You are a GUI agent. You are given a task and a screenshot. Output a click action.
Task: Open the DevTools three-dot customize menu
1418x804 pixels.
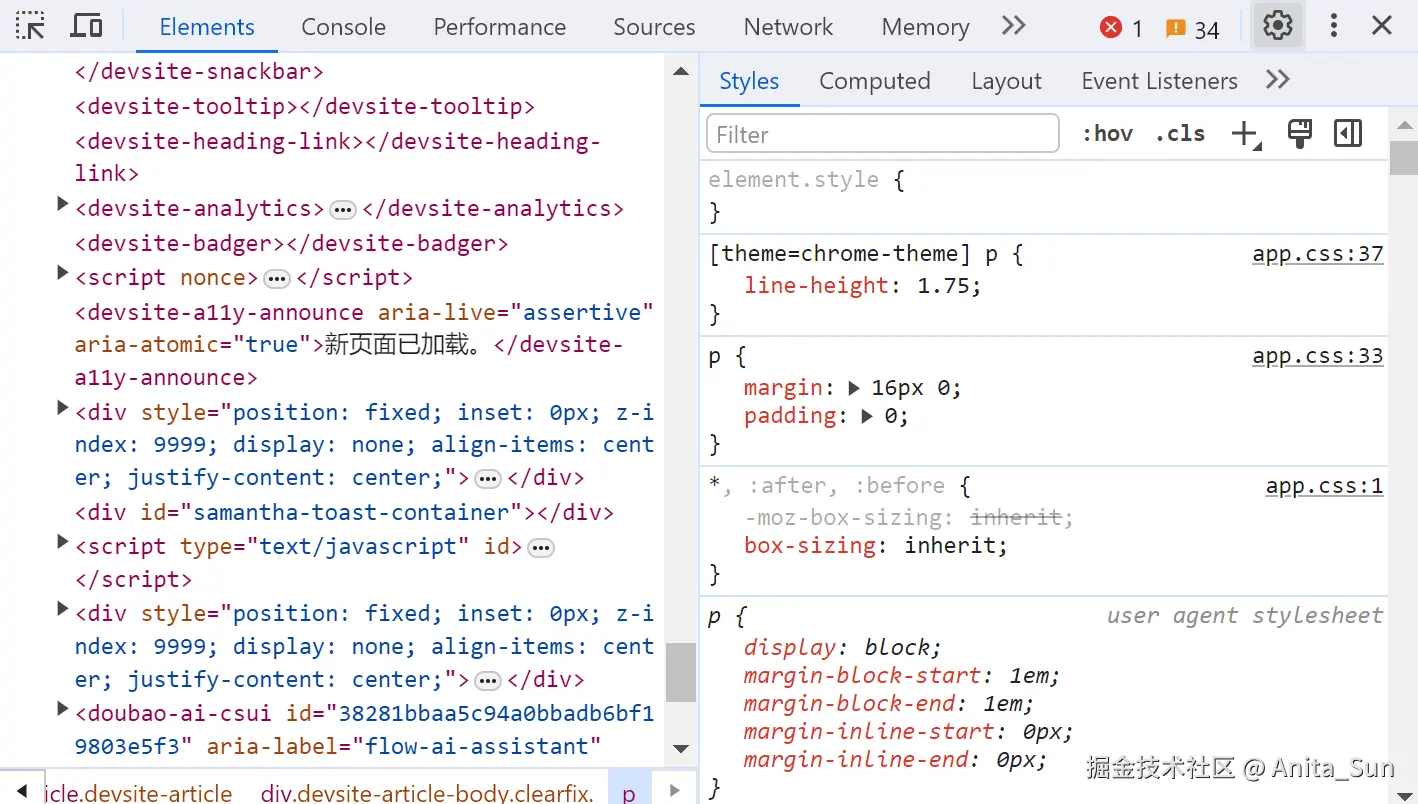click(x=1333, y=26)
